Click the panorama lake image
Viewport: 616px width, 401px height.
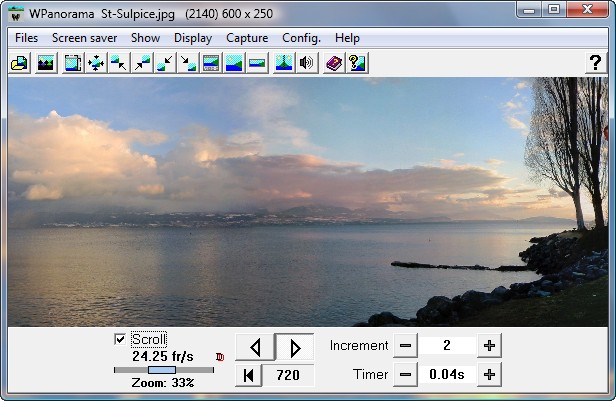308,202
